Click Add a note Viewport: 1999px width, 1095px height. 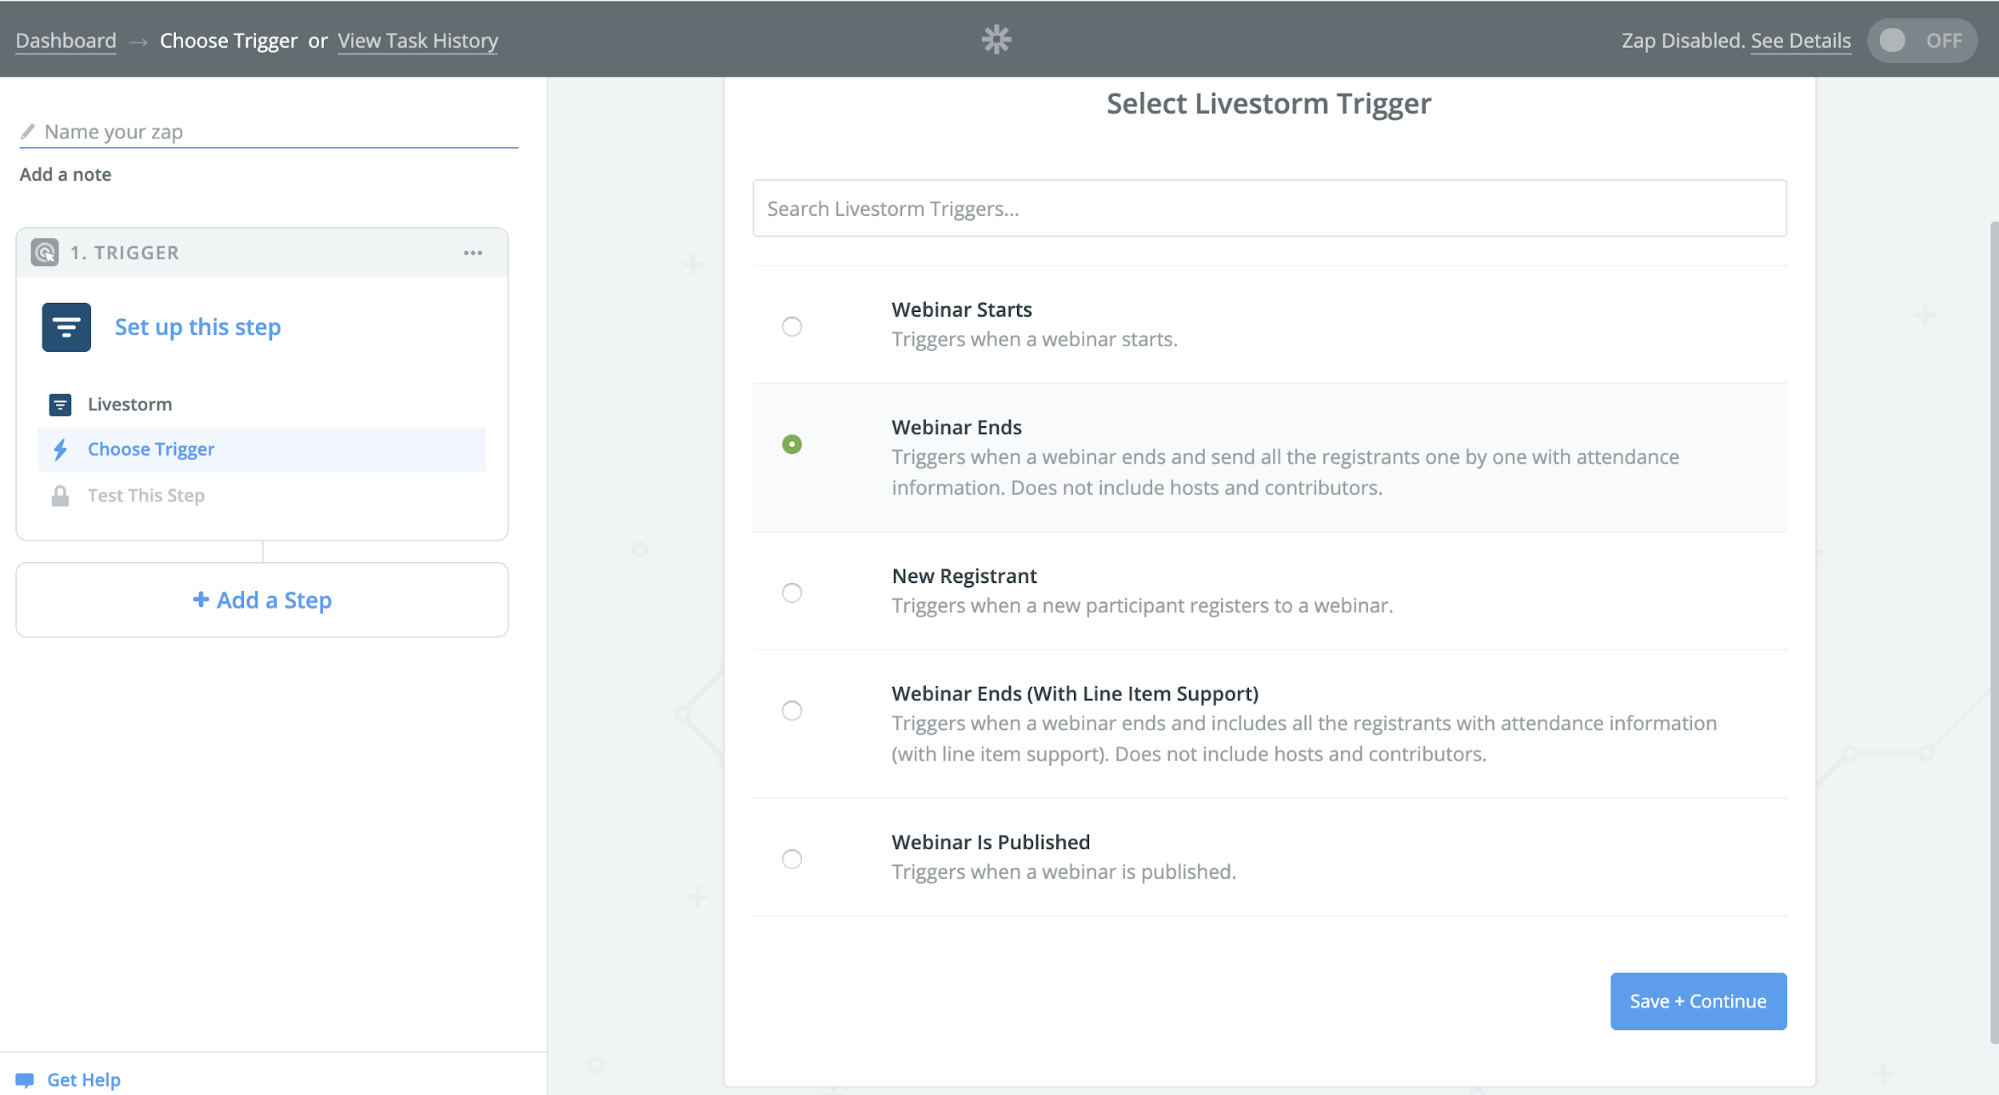click(x=66, y=174)
